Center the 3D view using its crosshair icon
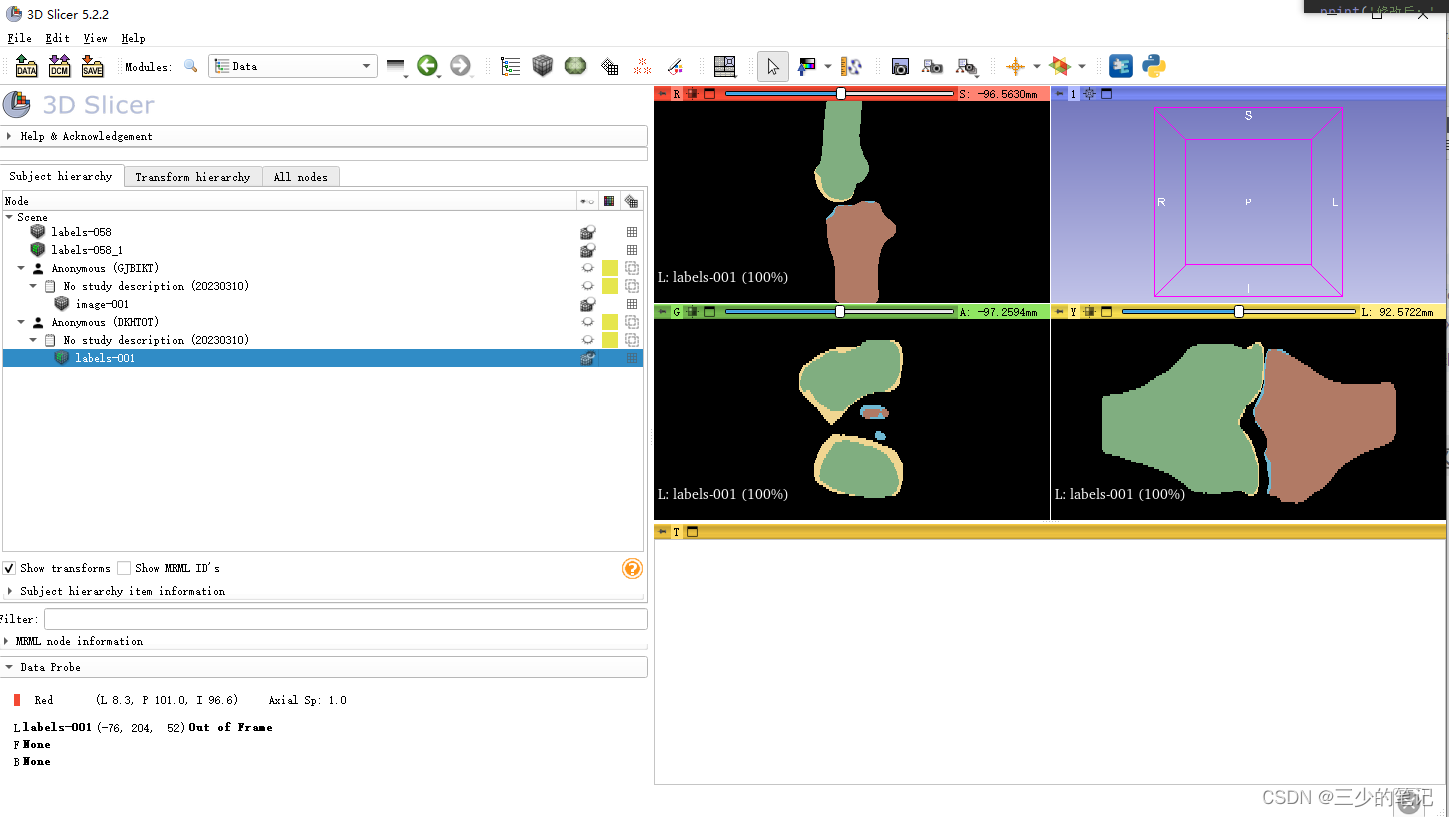 tap(1090, 94)
